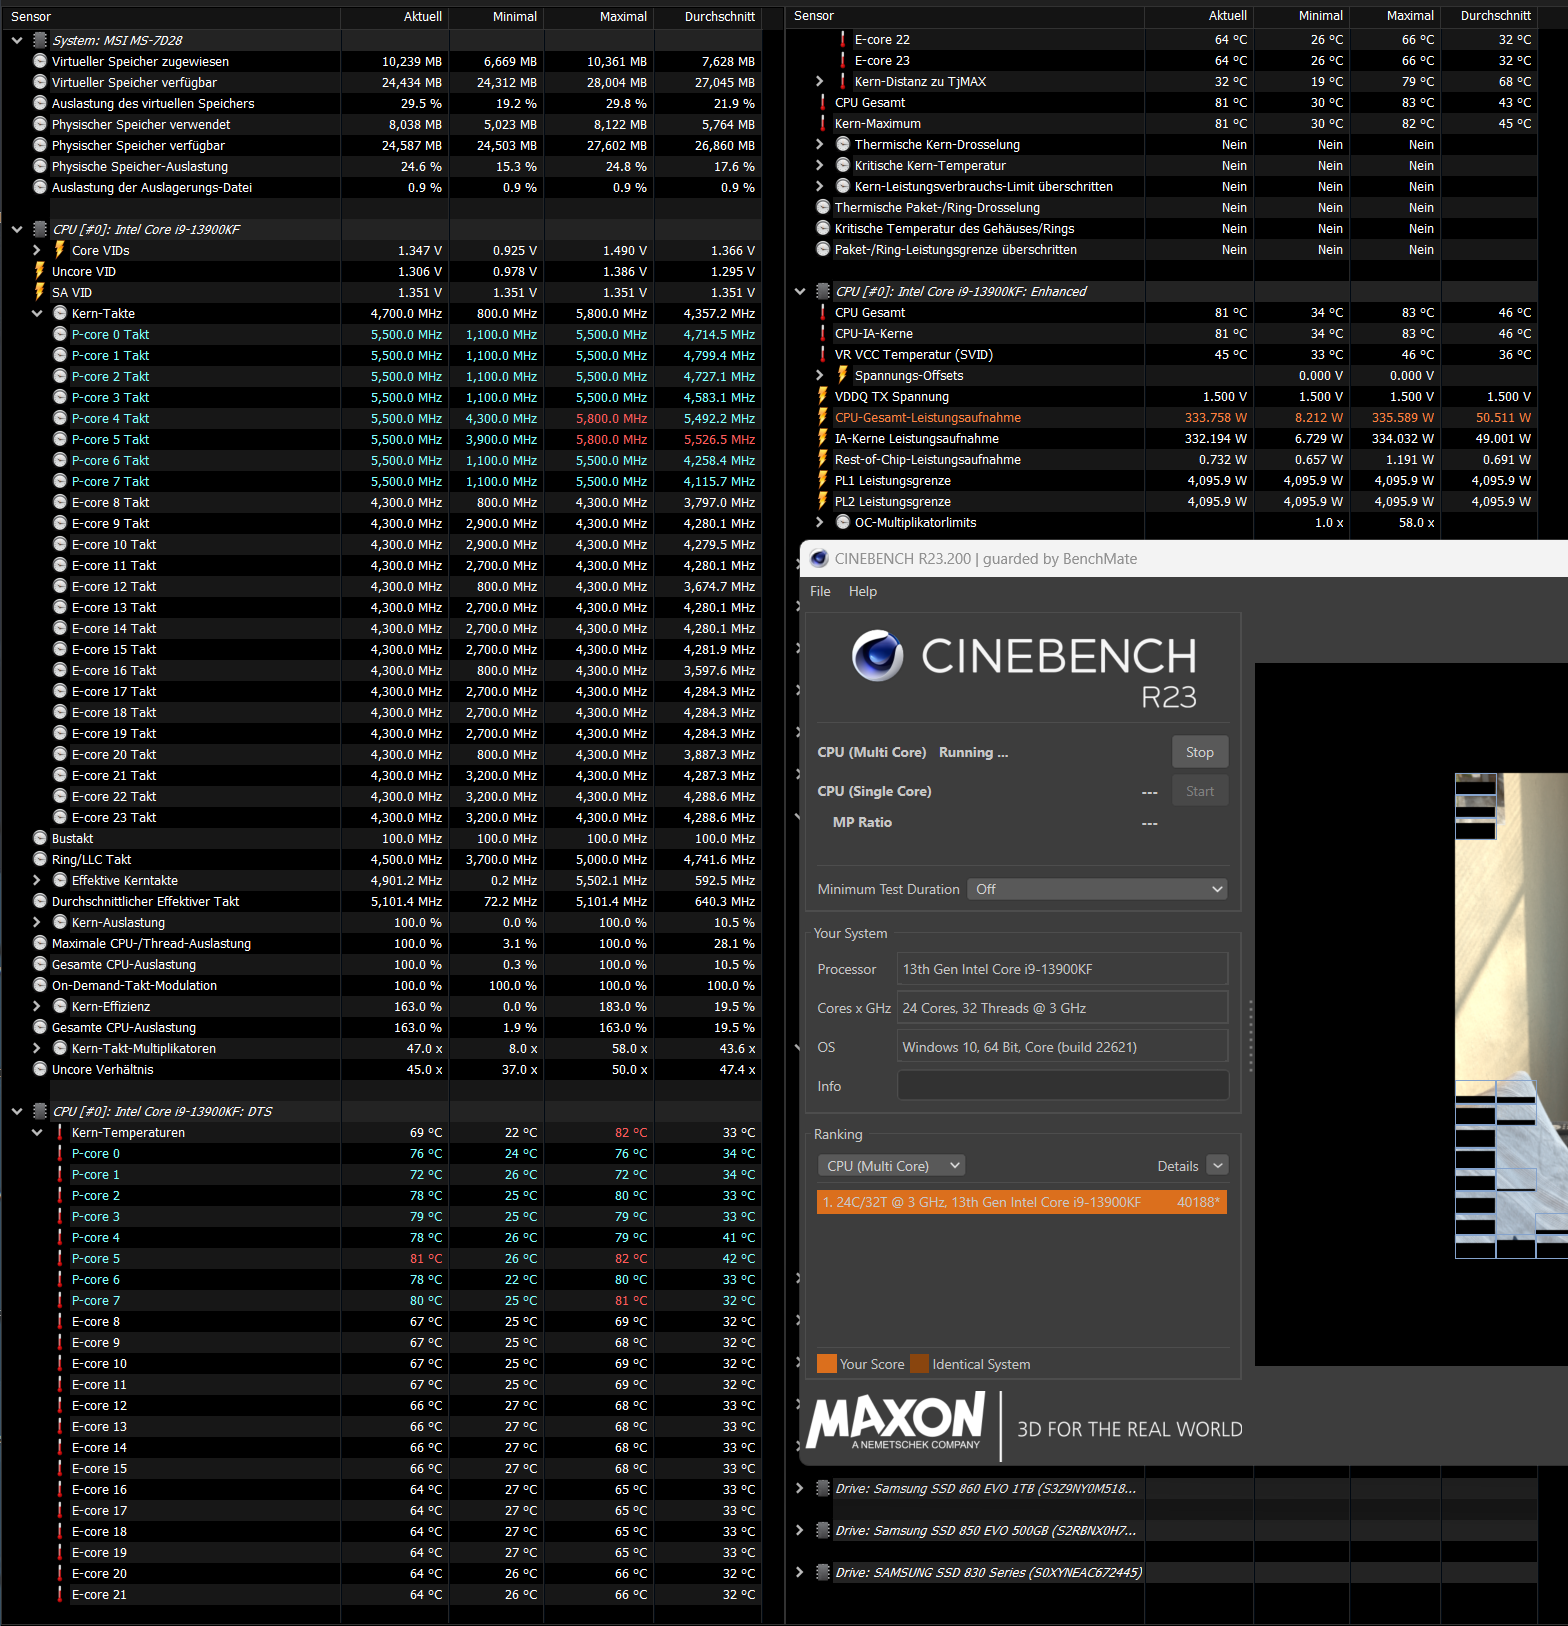
Task: Click the Cinebench render preview tile
Action: 1511,1015
